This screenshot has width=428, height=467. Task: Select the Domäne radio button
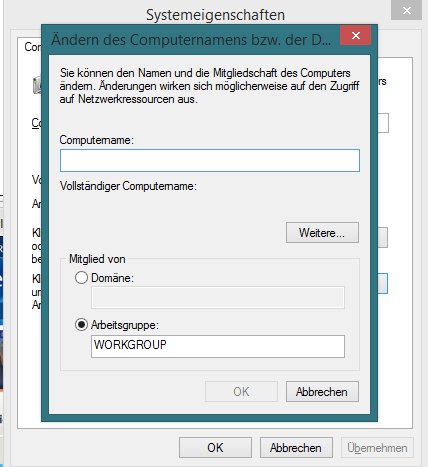(81, 277)
